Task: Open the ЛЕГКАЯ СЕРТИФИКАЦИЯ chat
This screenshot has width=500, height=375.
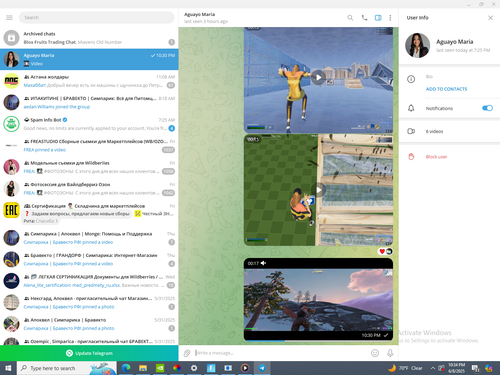Action: (x=89, y=281)
